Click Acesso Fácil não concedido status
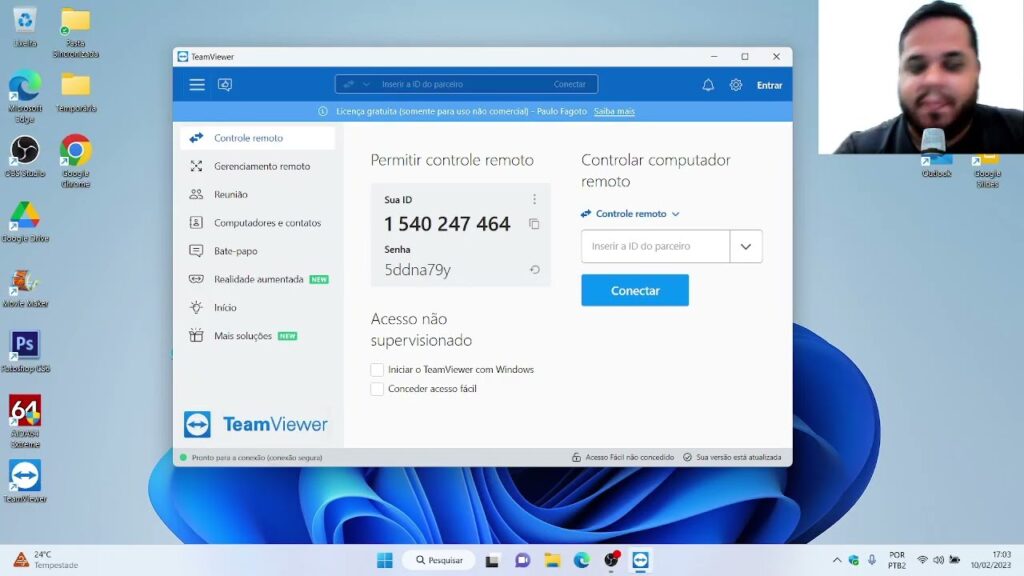This screenshot has height=576, width=1024. (623, 457)
